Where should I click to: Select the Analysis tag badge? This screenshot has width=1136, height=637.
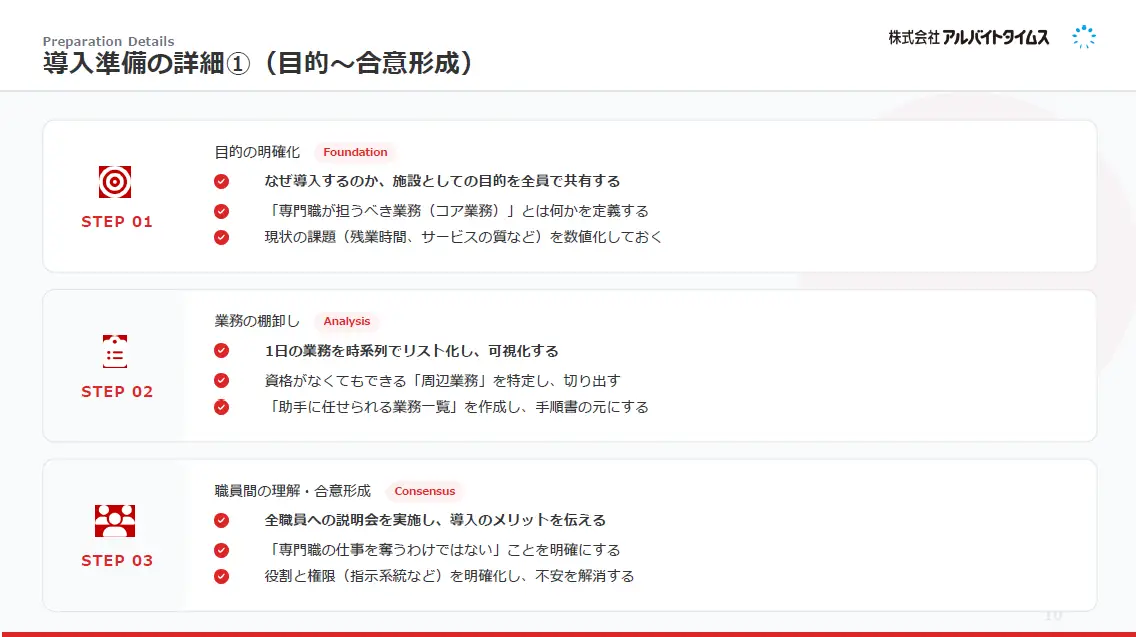click(347, 322)
